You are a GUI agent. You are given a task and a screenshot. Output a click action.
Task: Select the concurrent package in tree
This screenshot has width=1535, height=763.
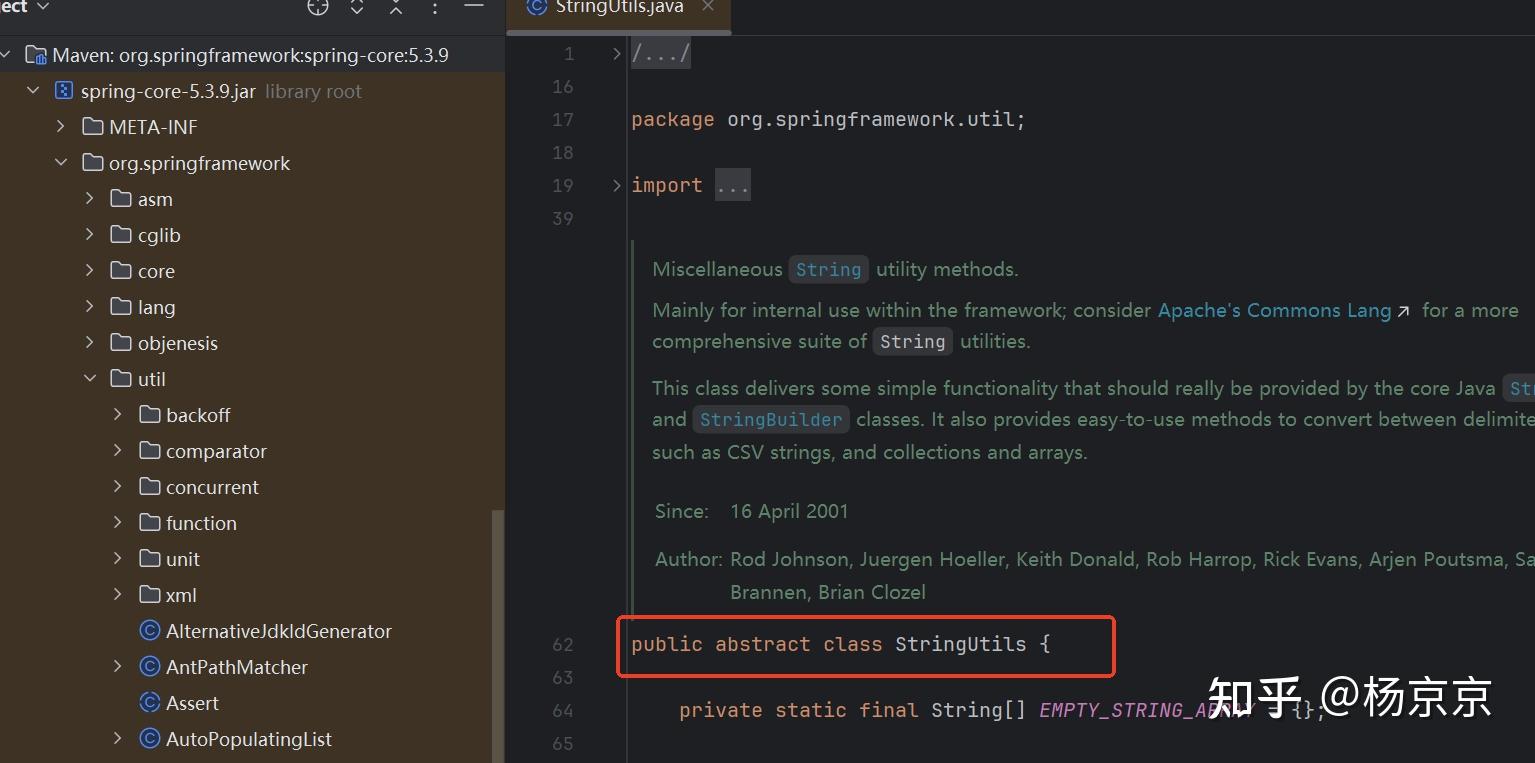pos(212,487)
